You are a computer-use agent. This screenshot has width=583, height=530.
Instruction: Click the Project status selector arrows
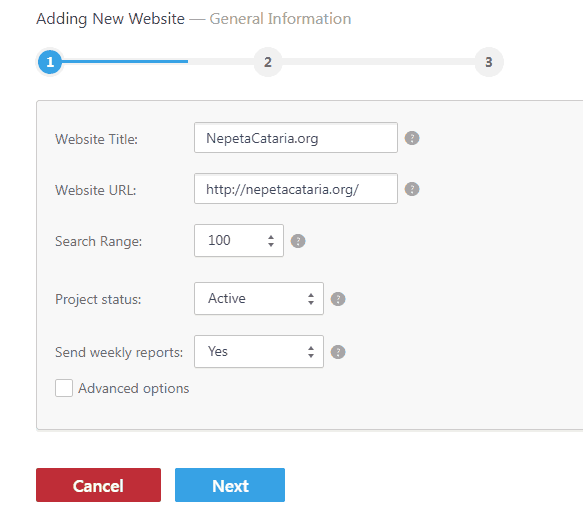point(311,299)
